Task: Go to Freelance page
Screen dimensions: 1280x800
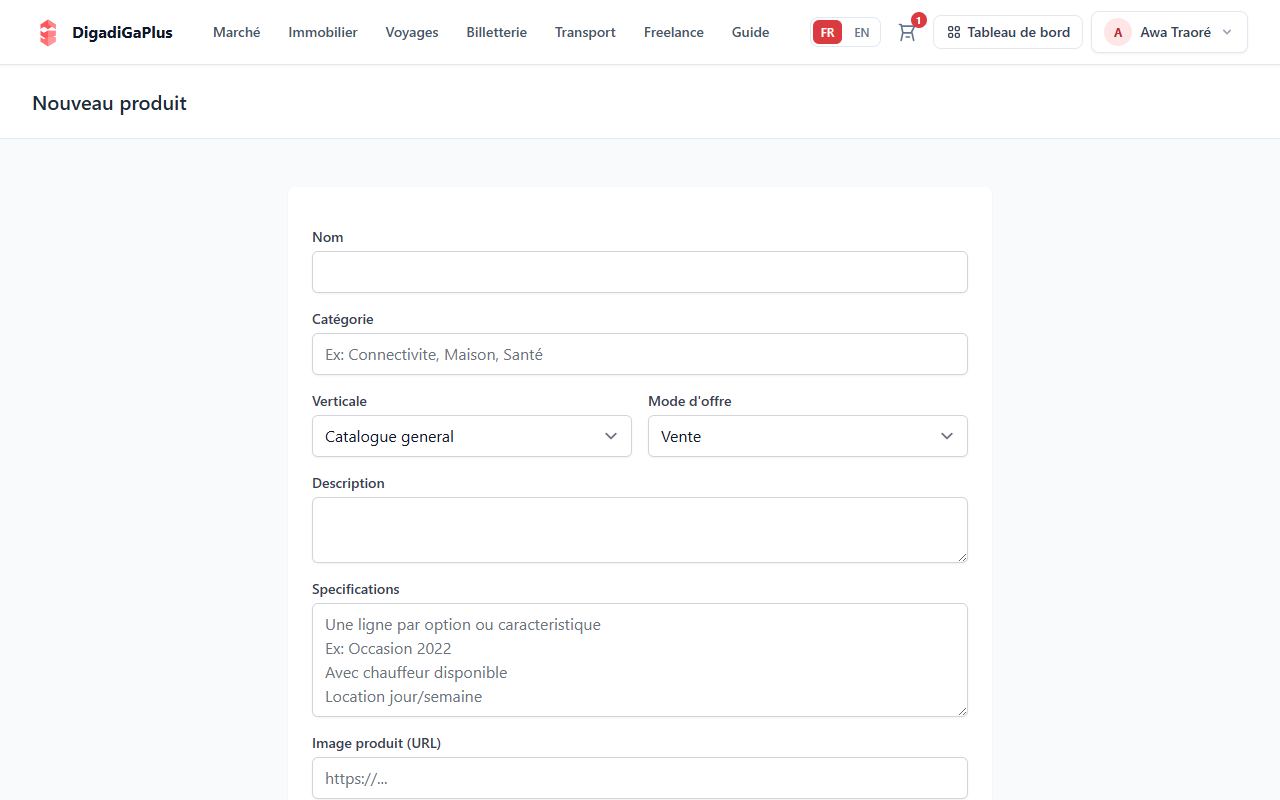Action: pos(674,32)
